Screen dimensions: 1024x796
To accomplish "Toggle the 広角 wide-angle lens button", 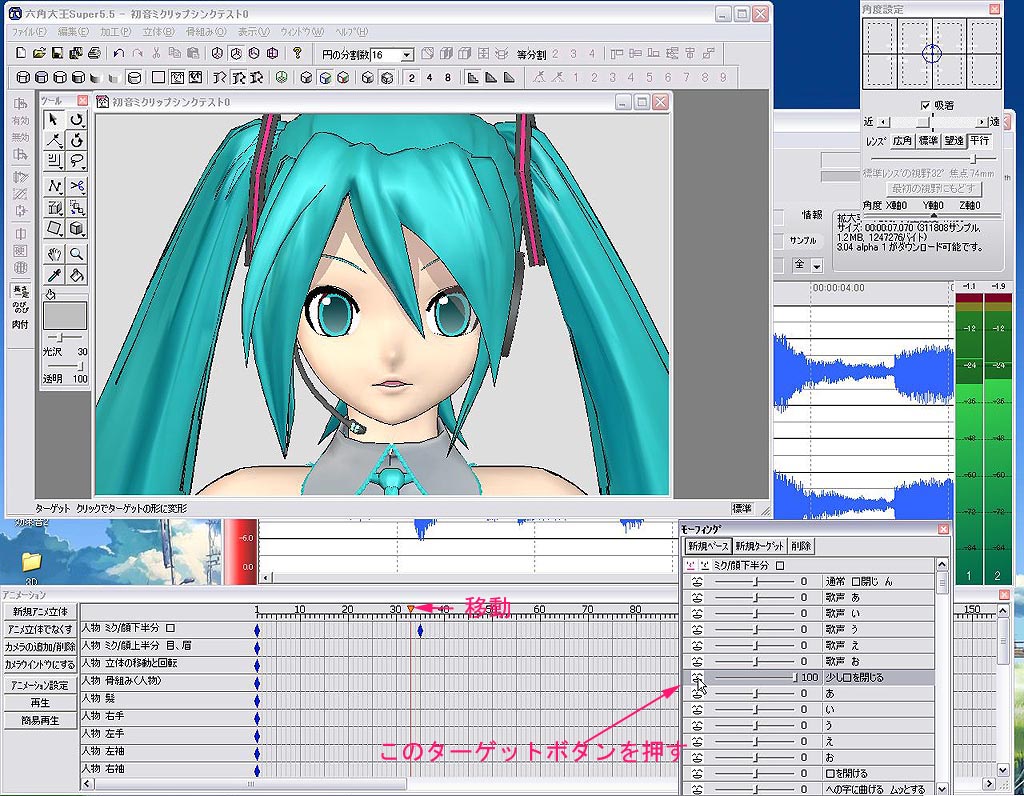I will [902, 140].
